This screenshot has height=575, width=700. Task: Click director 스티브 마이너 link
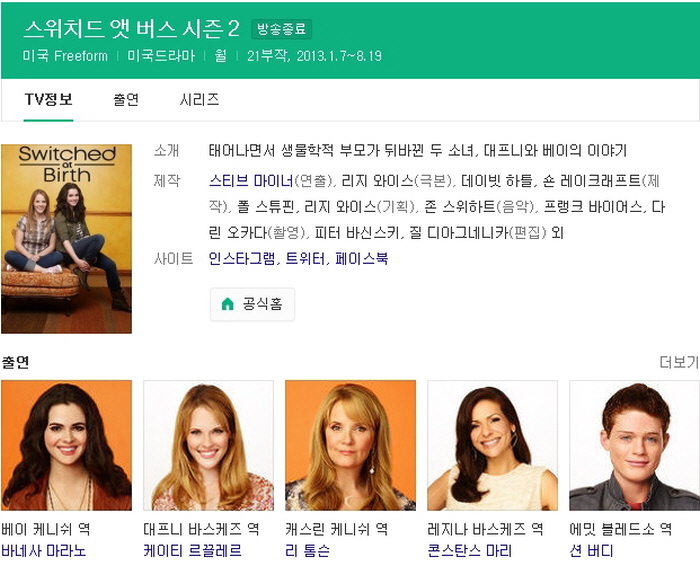click(x=251, y=181)
